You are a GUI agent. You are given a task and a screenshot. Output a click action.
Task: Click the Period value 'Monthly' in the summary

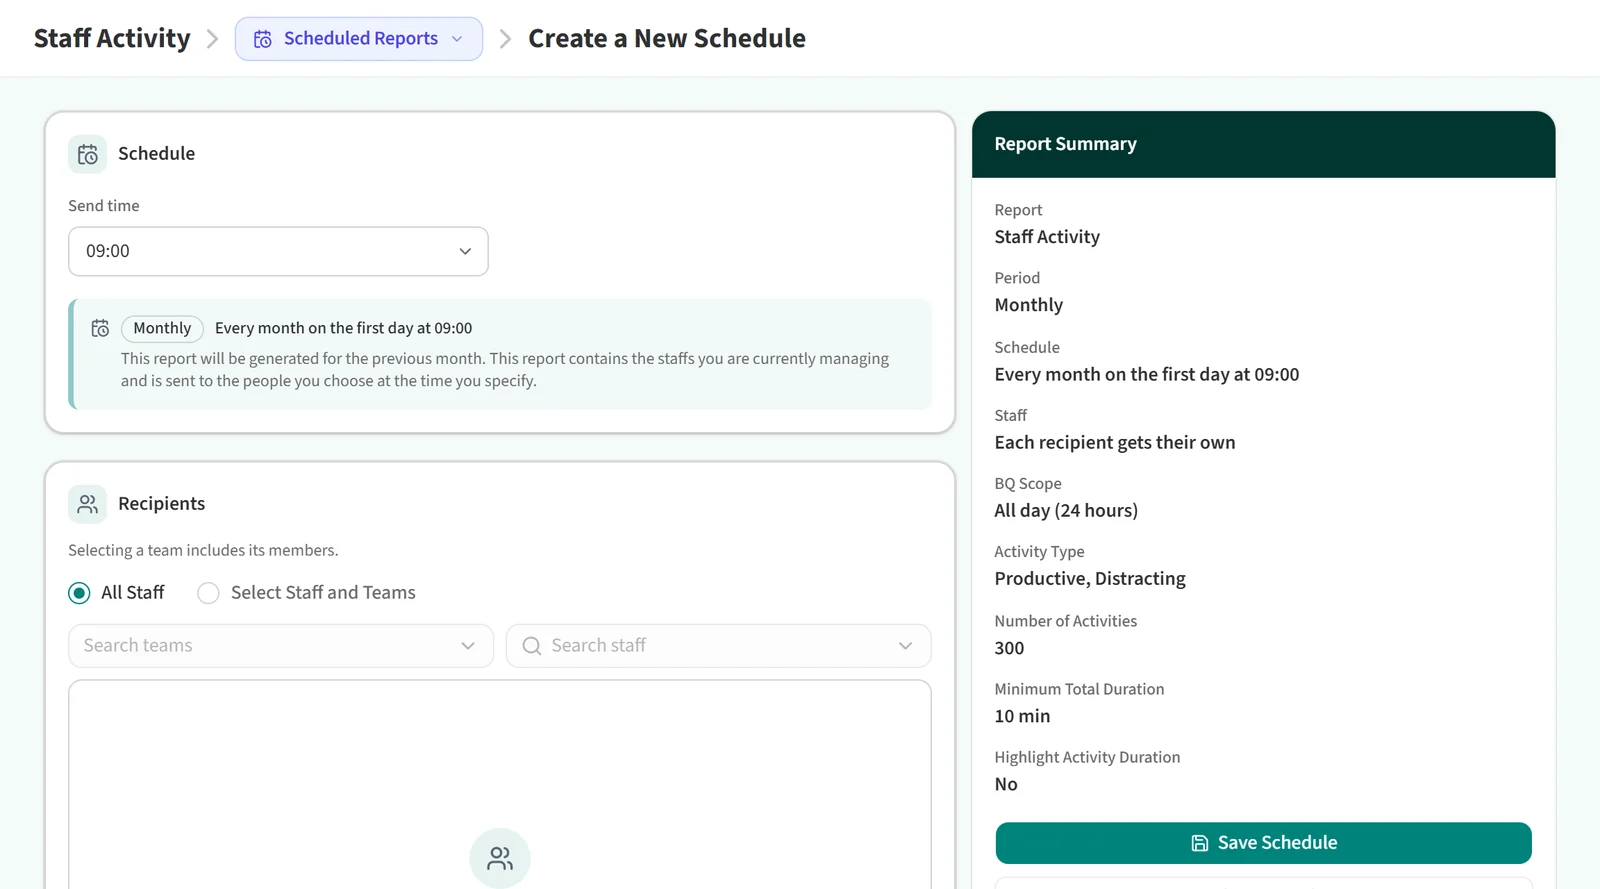[1029, 305]
